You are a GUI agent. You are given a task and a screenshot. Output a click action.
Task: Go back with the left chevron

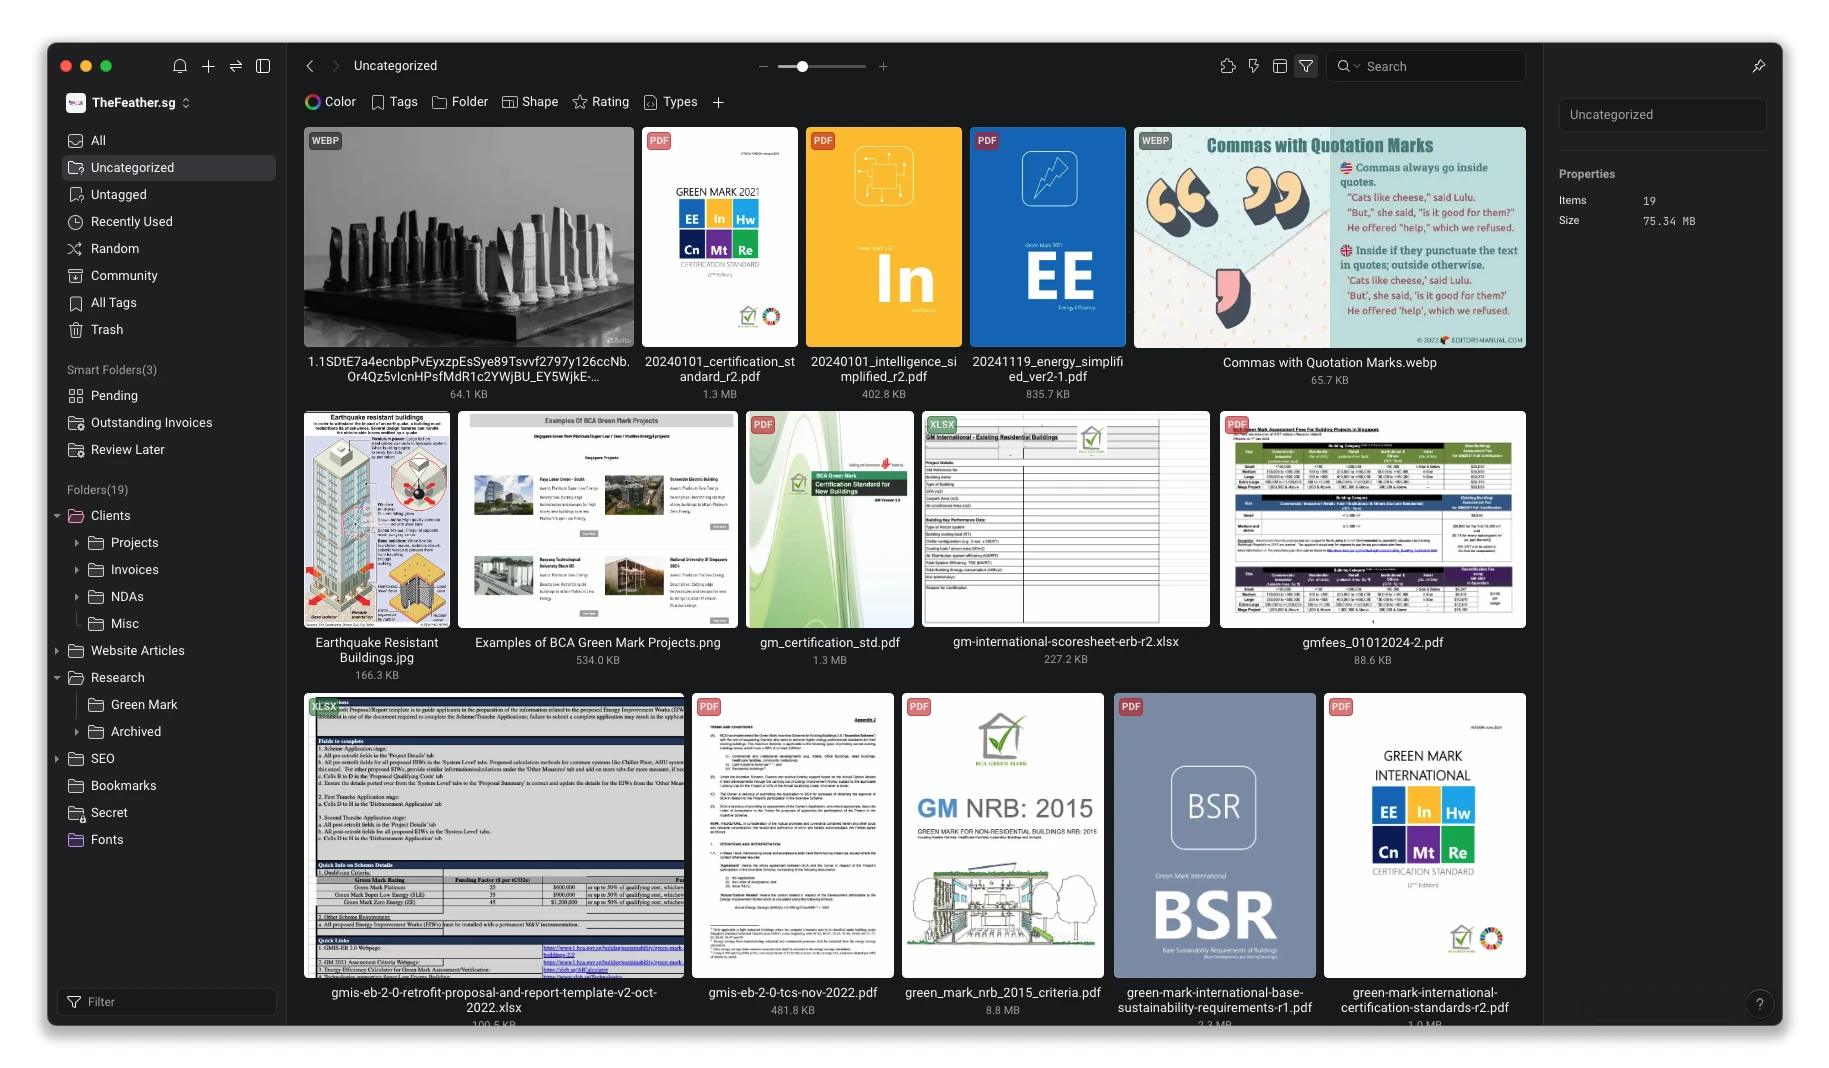point(310,66)
